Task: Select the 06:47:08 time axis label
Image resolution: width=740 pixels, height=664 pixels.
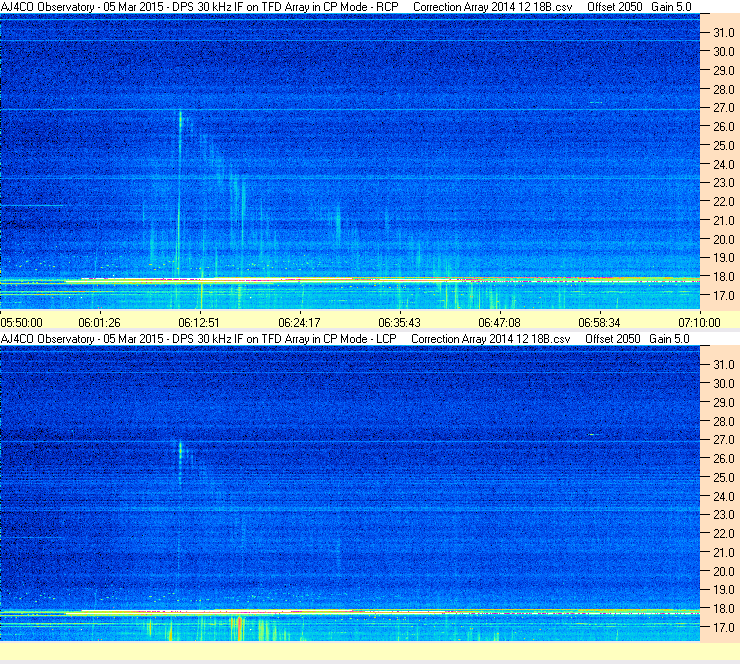Action: [x=499, y=323]
